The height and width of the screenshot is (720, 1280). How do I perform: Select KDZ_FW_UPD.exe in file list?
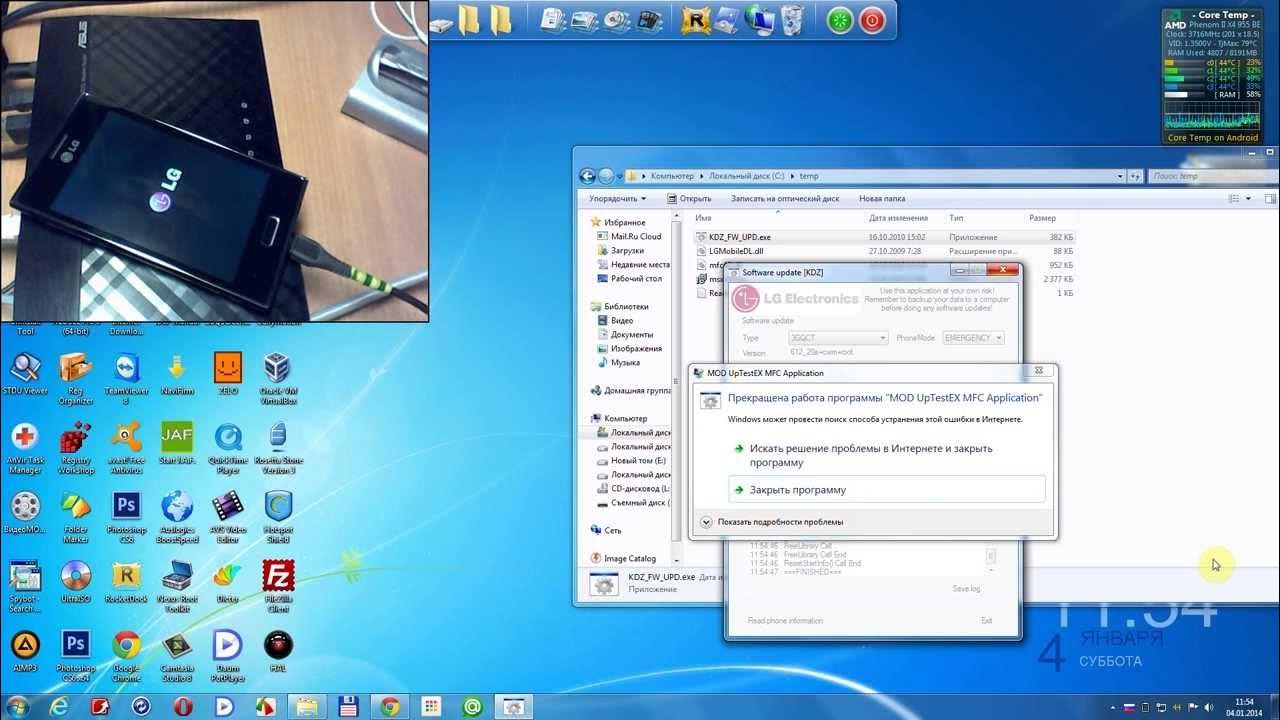click(x=885, y=237)
